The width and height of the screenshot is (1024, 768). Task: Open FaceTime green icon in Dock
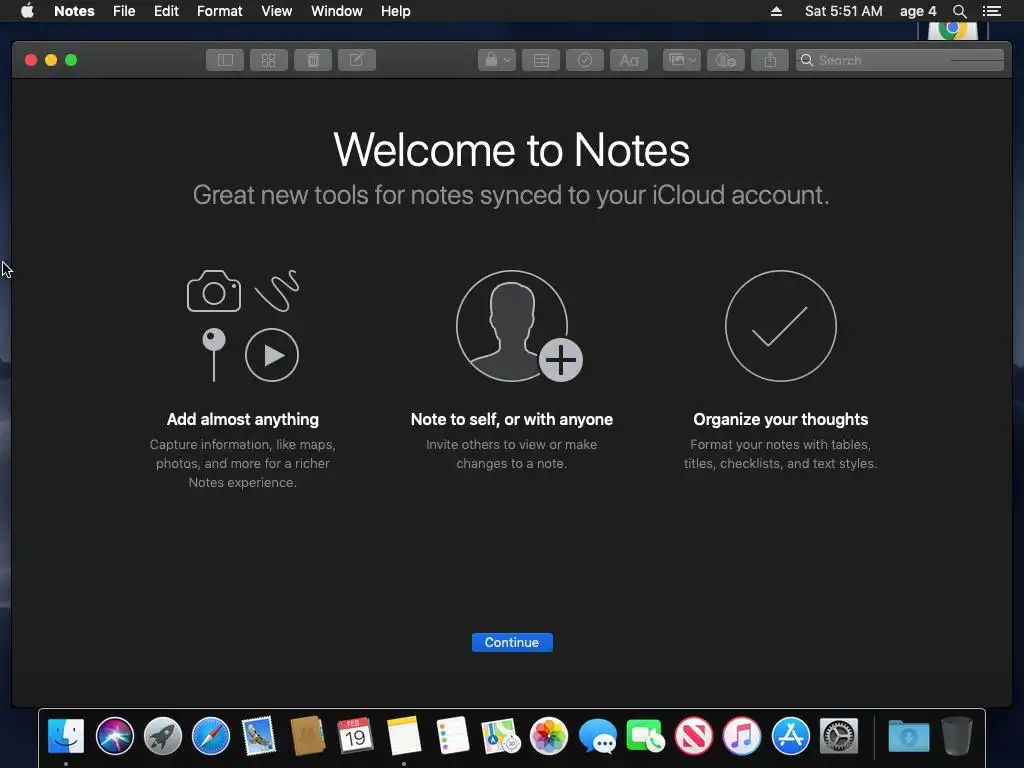point(645,736)
